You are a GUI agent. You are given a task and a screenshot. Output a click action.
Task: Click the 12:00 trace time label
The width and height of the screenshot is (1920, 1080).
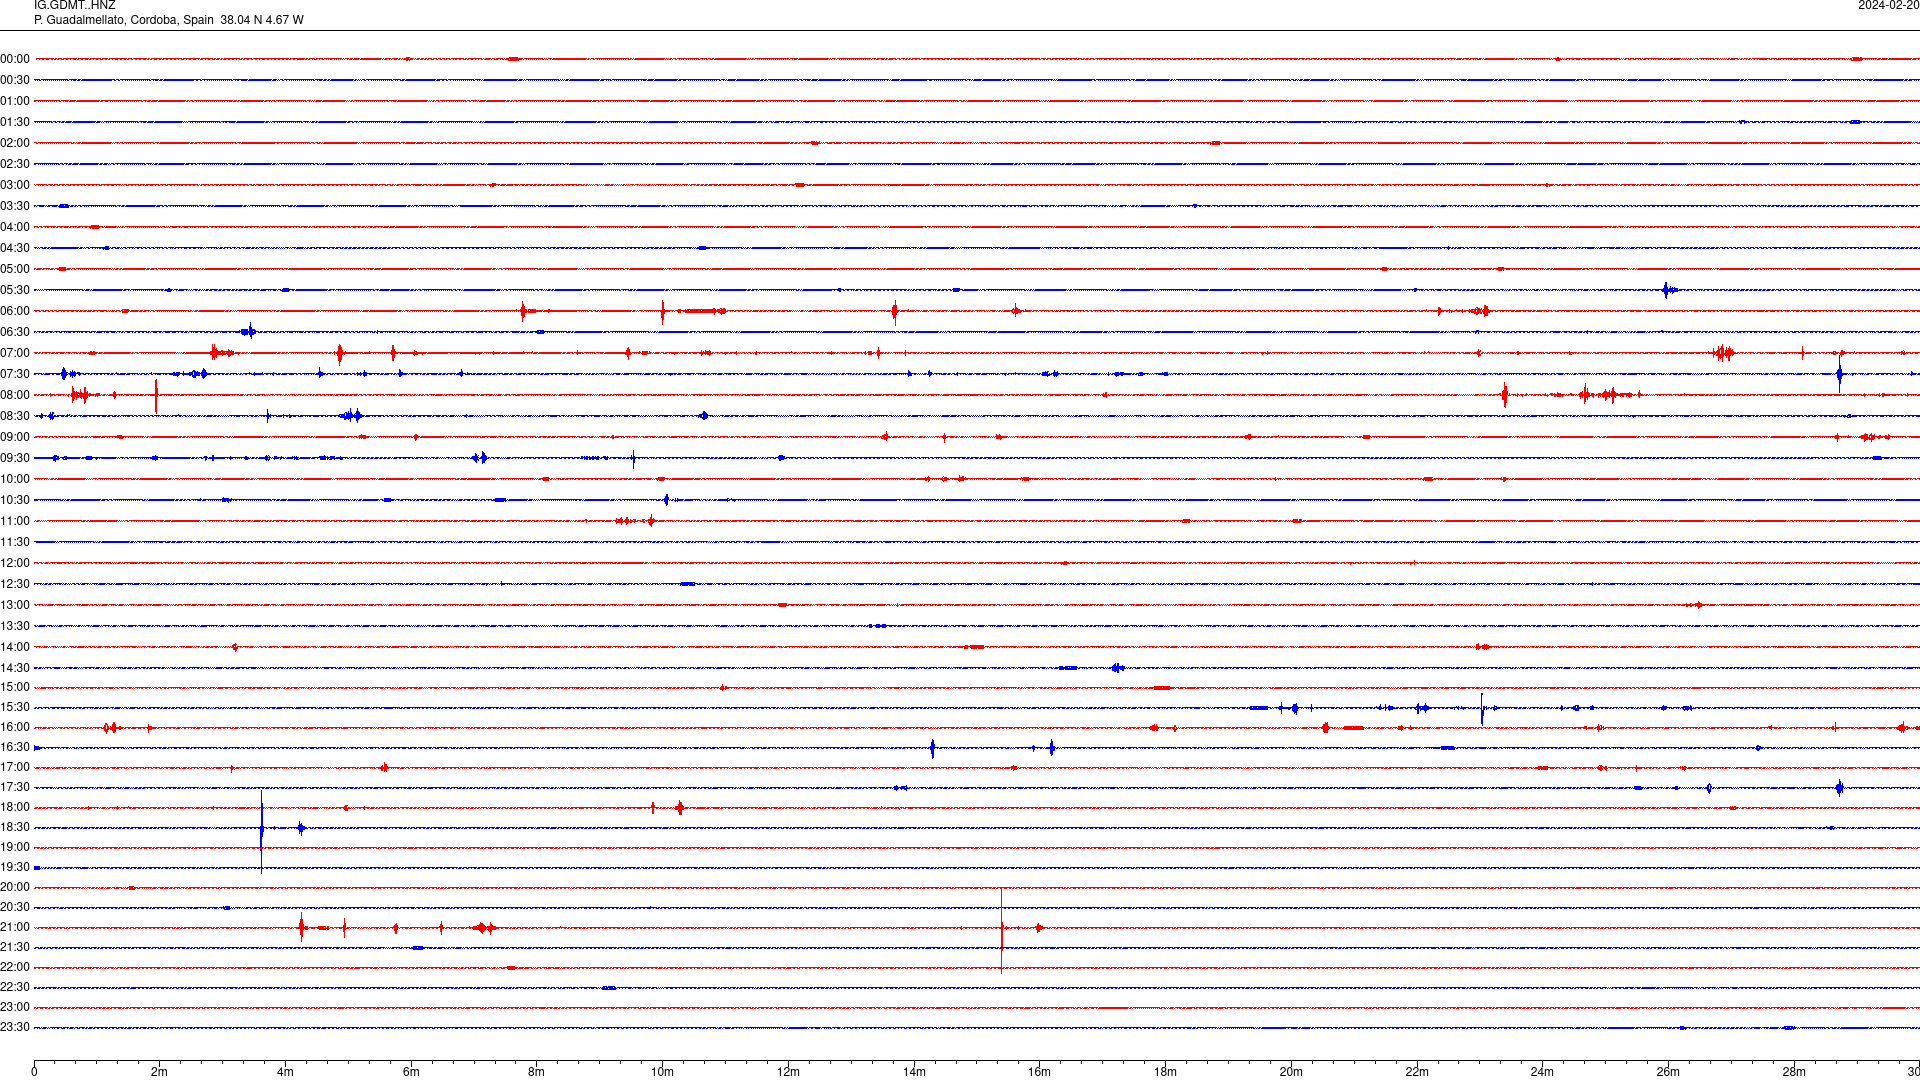point(15,563)
